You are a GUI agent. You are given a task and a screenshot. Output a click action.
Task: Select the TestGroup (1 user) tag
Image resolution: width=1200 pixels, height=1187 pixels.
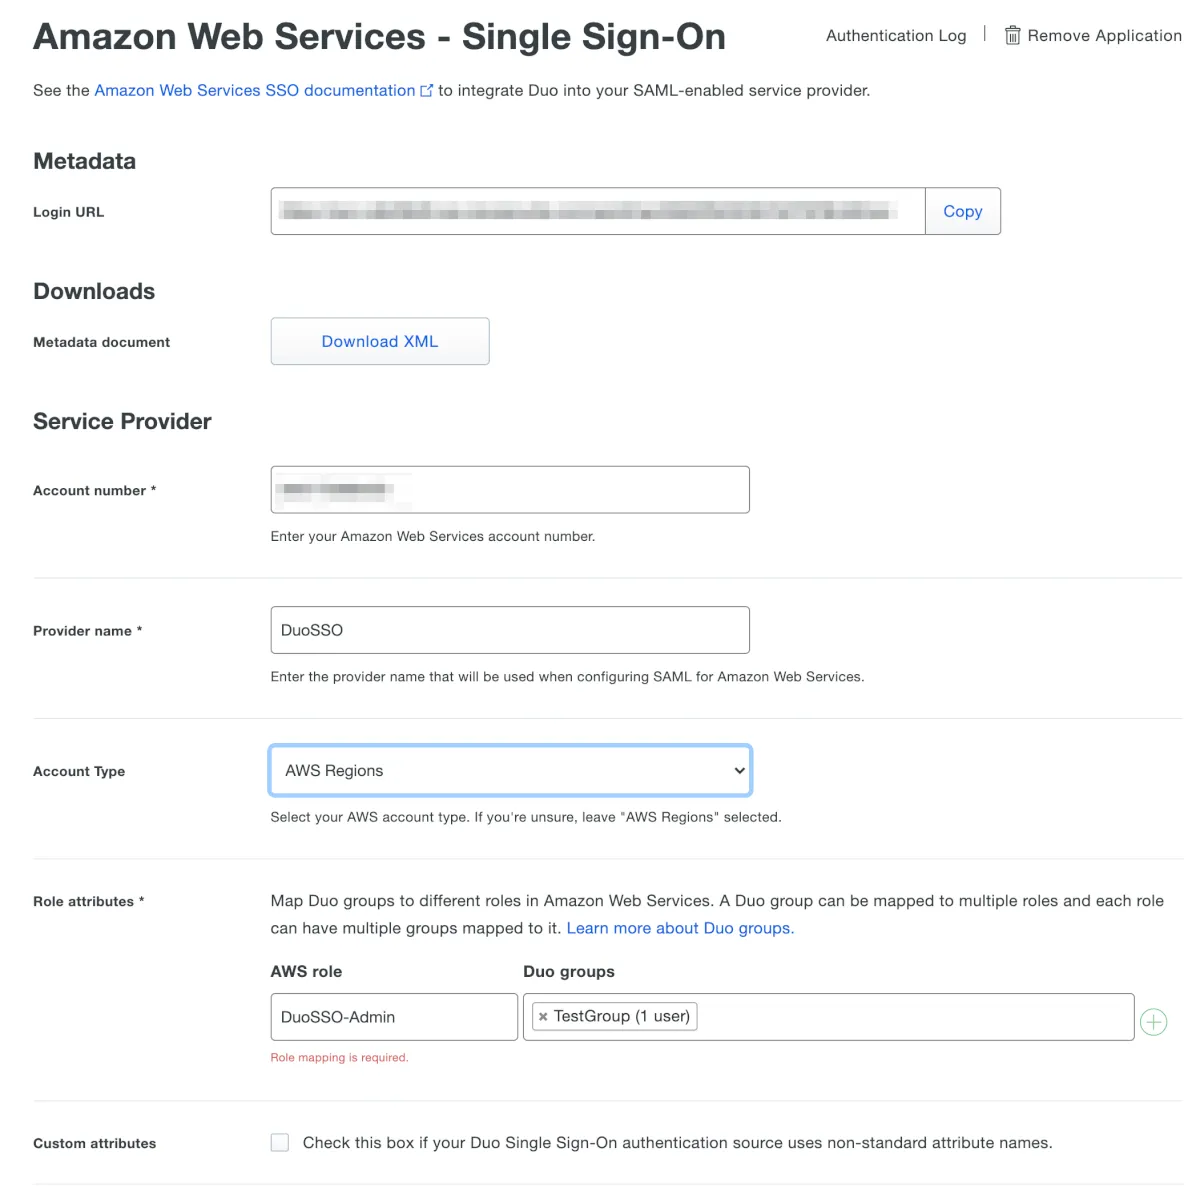(621, 1017)
